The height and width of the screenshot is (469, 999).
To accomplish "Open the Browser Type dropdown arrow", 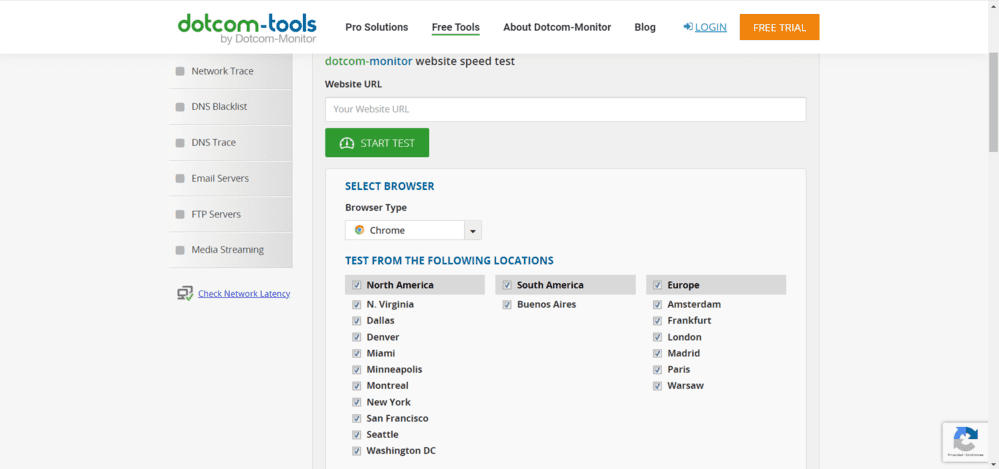I will [473, 231].
